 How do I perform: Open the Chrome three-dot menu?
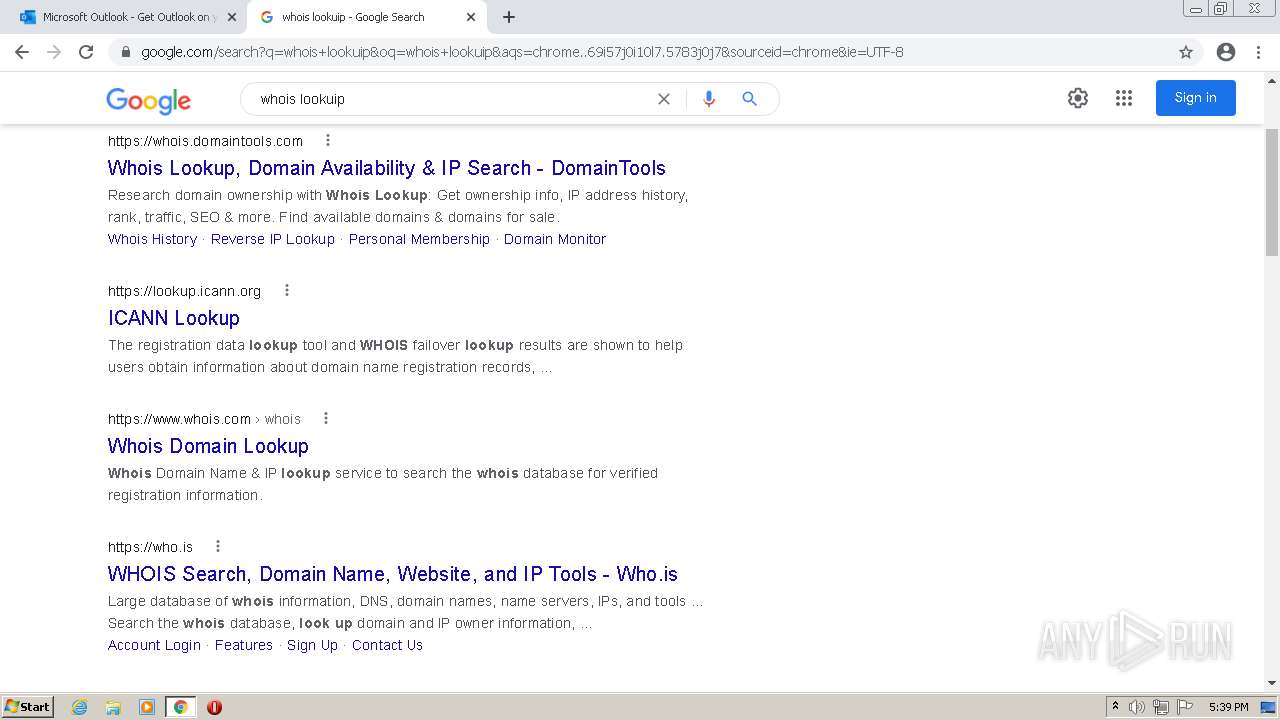click(1258, 52)
